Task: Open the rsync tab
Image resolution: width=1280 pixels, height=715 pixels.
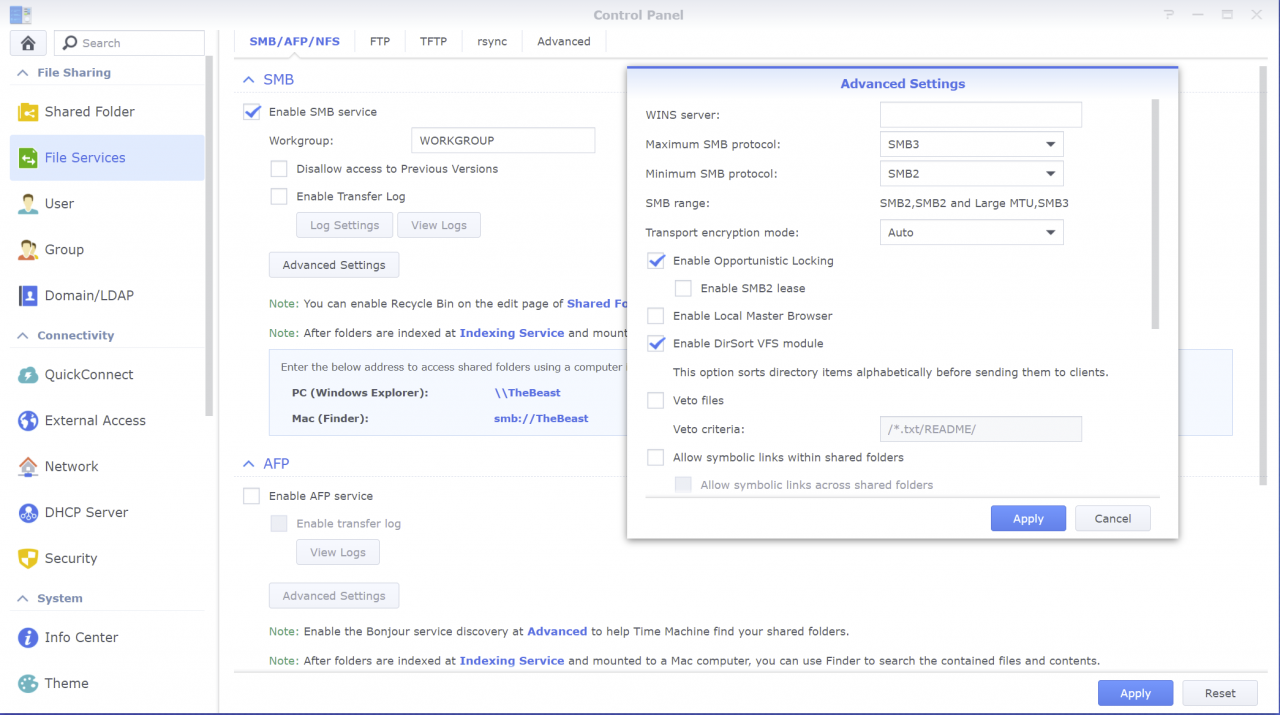Action: 493,41
